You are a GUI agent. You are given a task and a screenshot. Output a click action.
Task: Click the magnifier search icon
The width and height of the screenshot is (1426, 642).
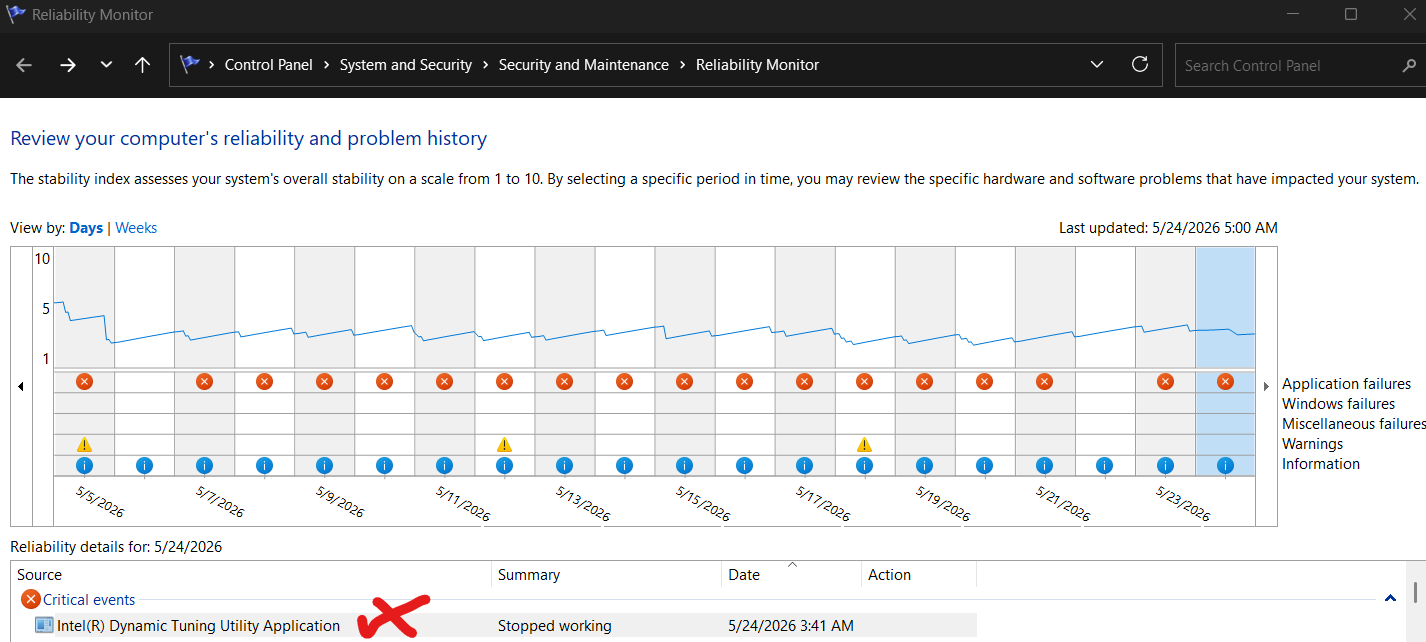pyautogui.click(x=1409, y=65)
